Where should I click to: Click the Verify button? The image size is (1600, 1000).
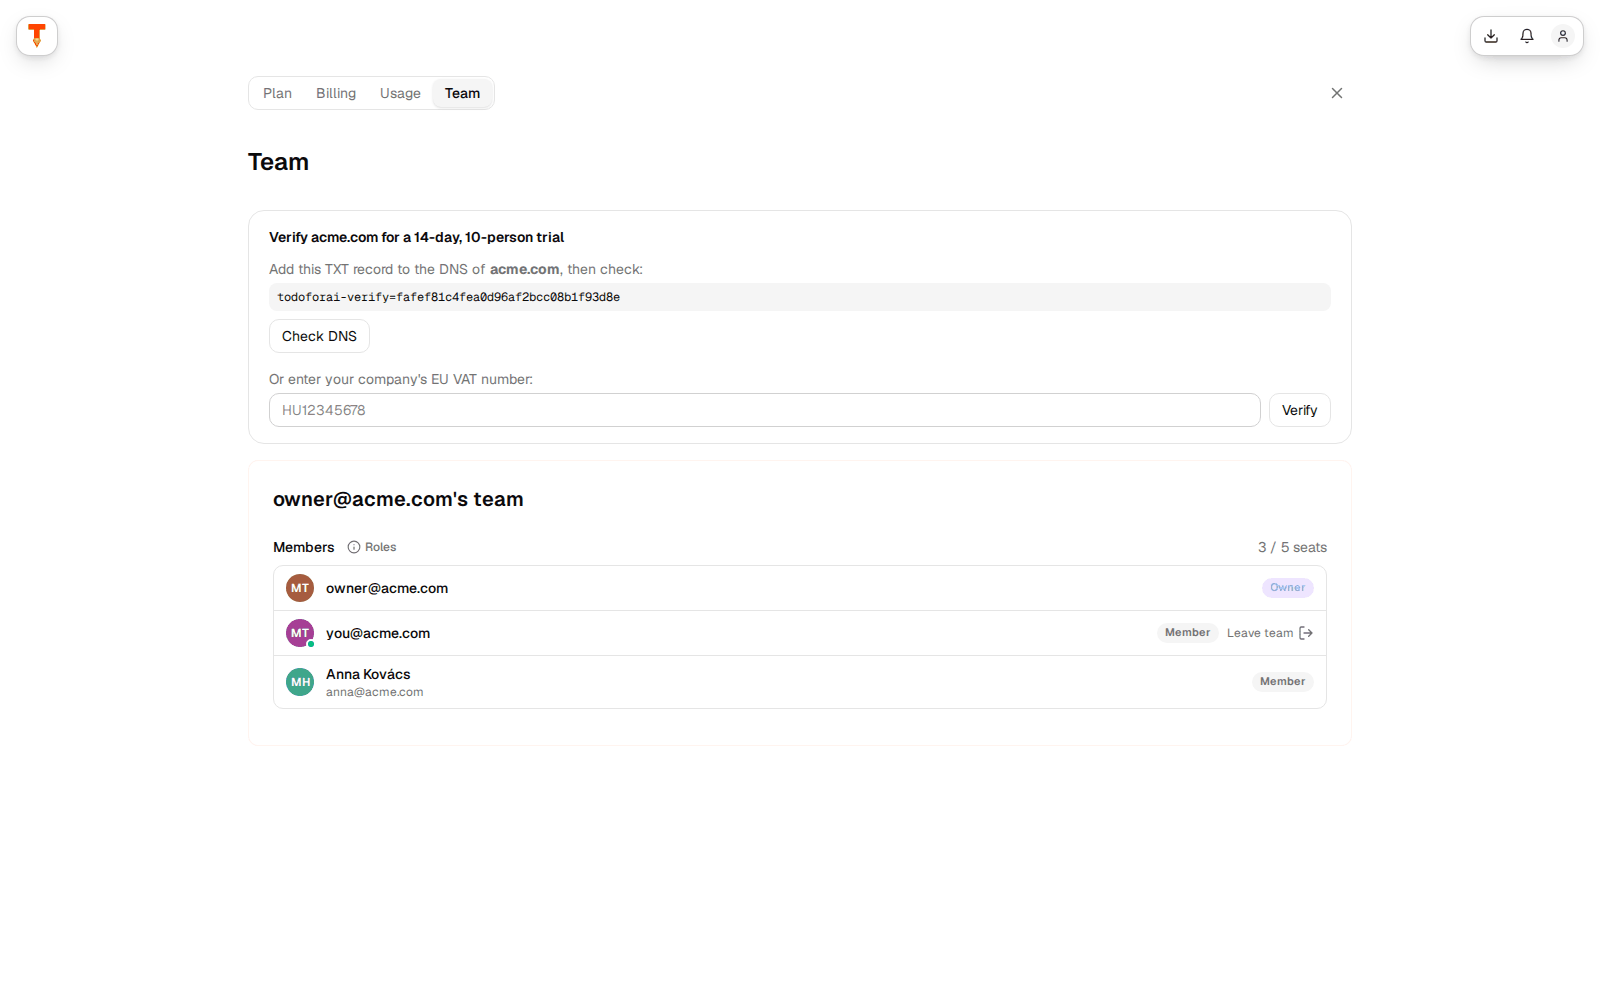coord(1300,410)
